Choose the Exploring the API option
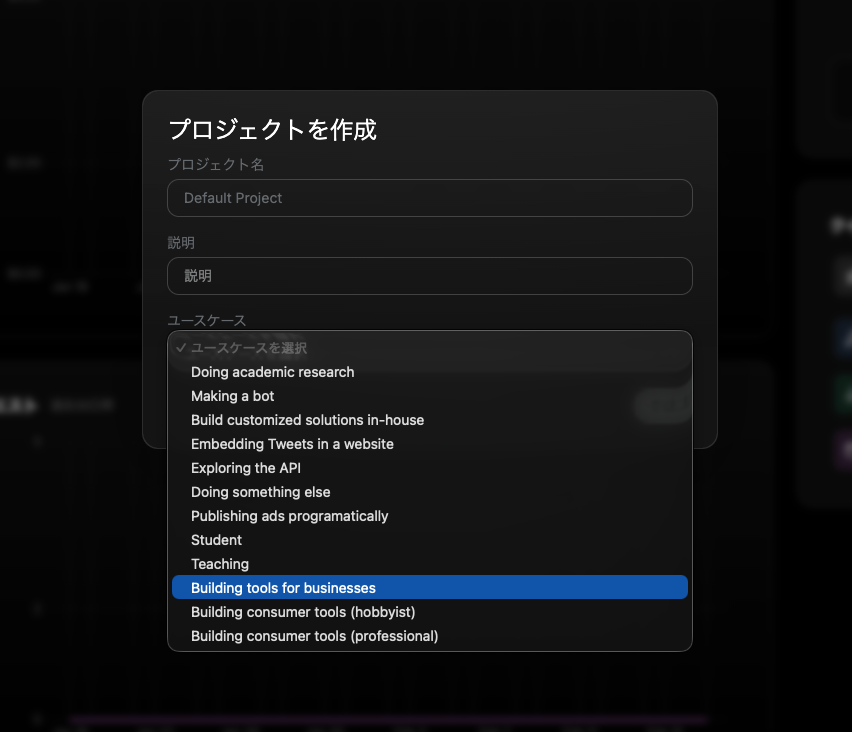This screenshot has height=732, width=852. point(246,468)
